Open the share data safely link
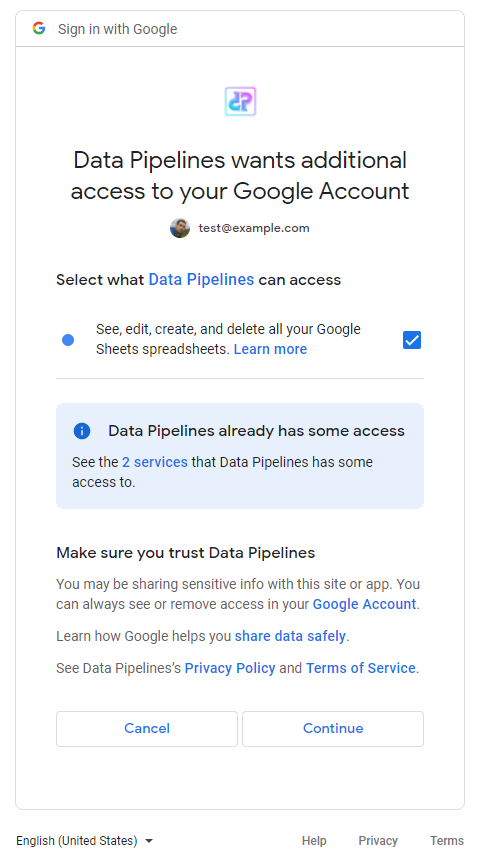Screen dimensions: 483x868 click(290, 636)
